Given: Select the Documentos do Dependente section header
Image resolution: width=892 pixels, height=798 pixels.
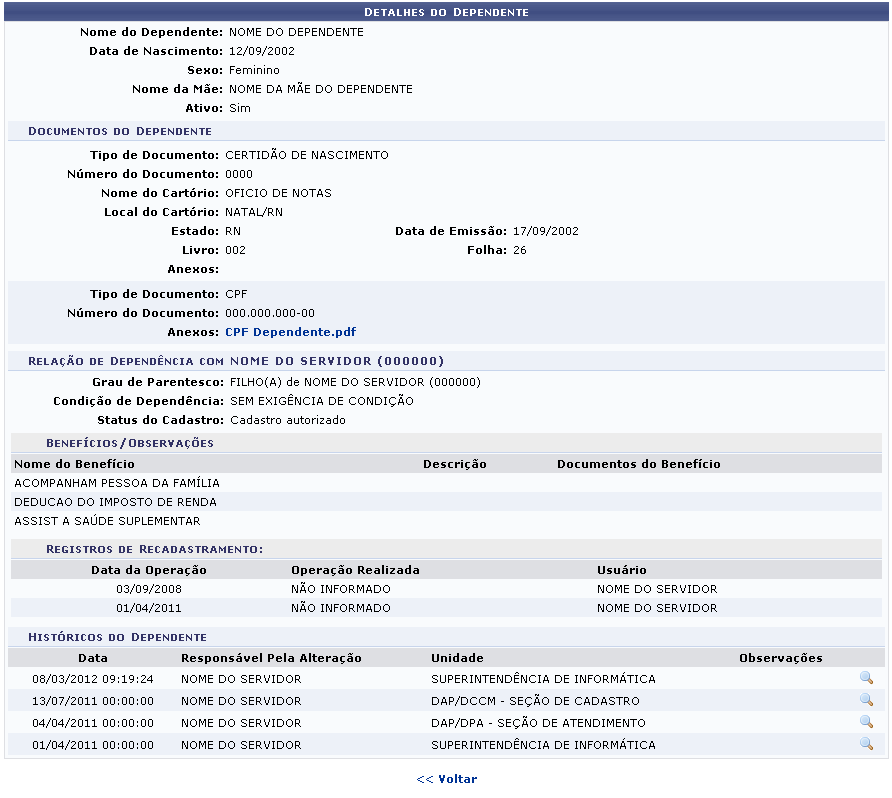Looking at the screenshot, I should pyautogui.click(x=120, y=131).
